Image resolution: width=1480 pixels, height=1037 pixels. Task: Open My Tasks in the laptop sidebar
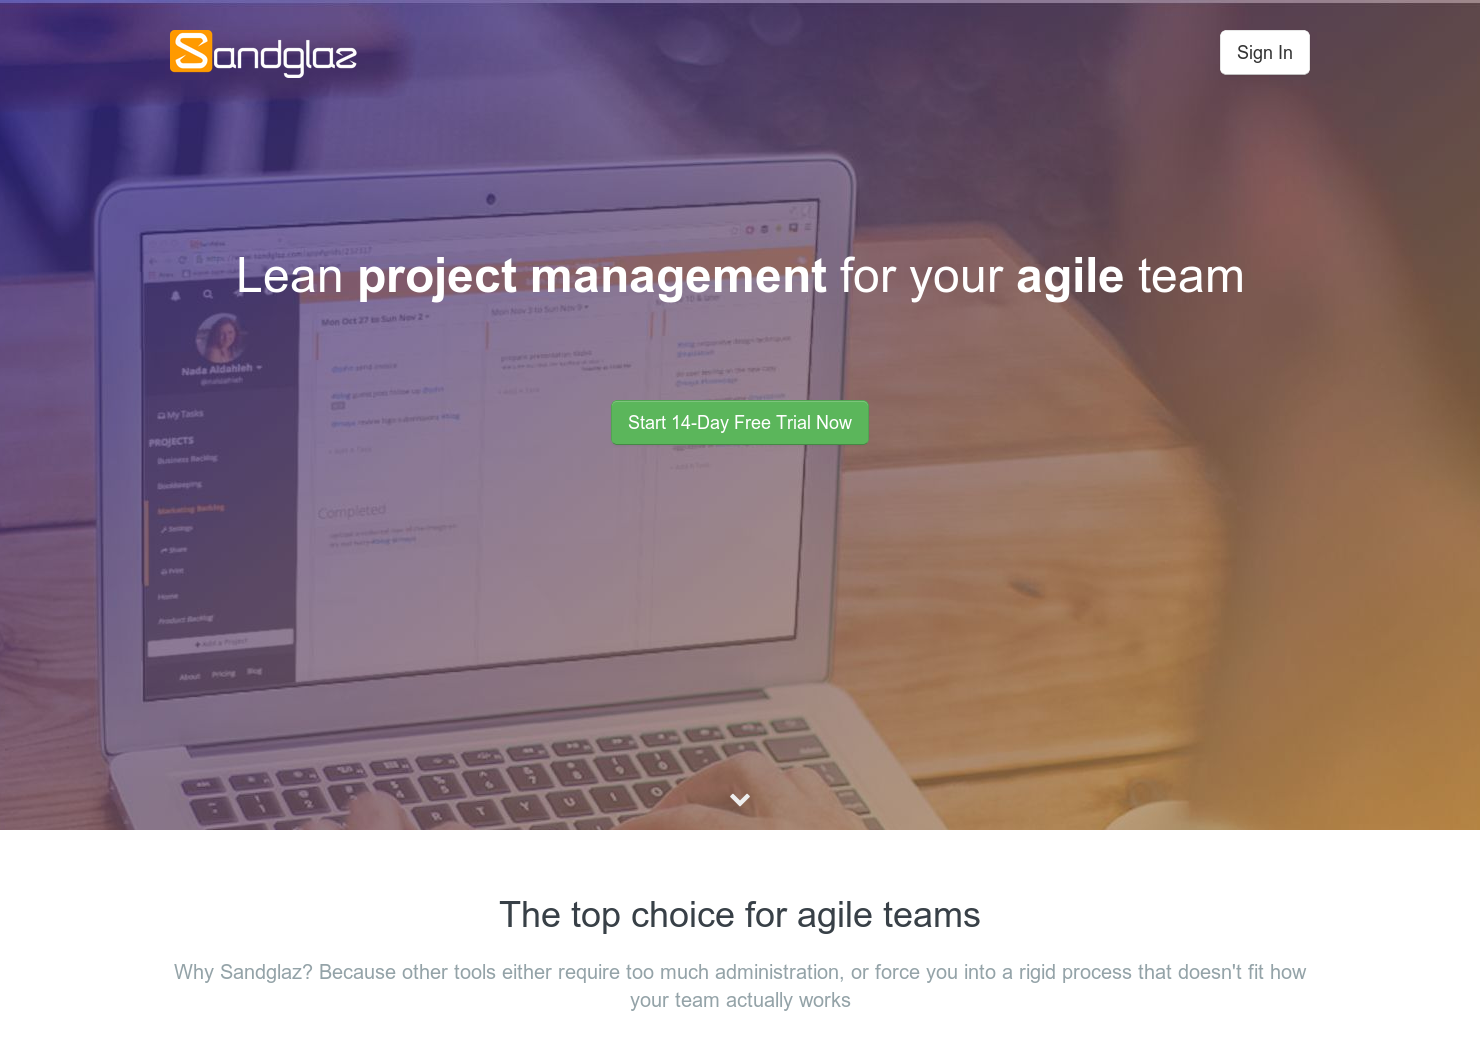pyautogui.click(x=181, y=414)
